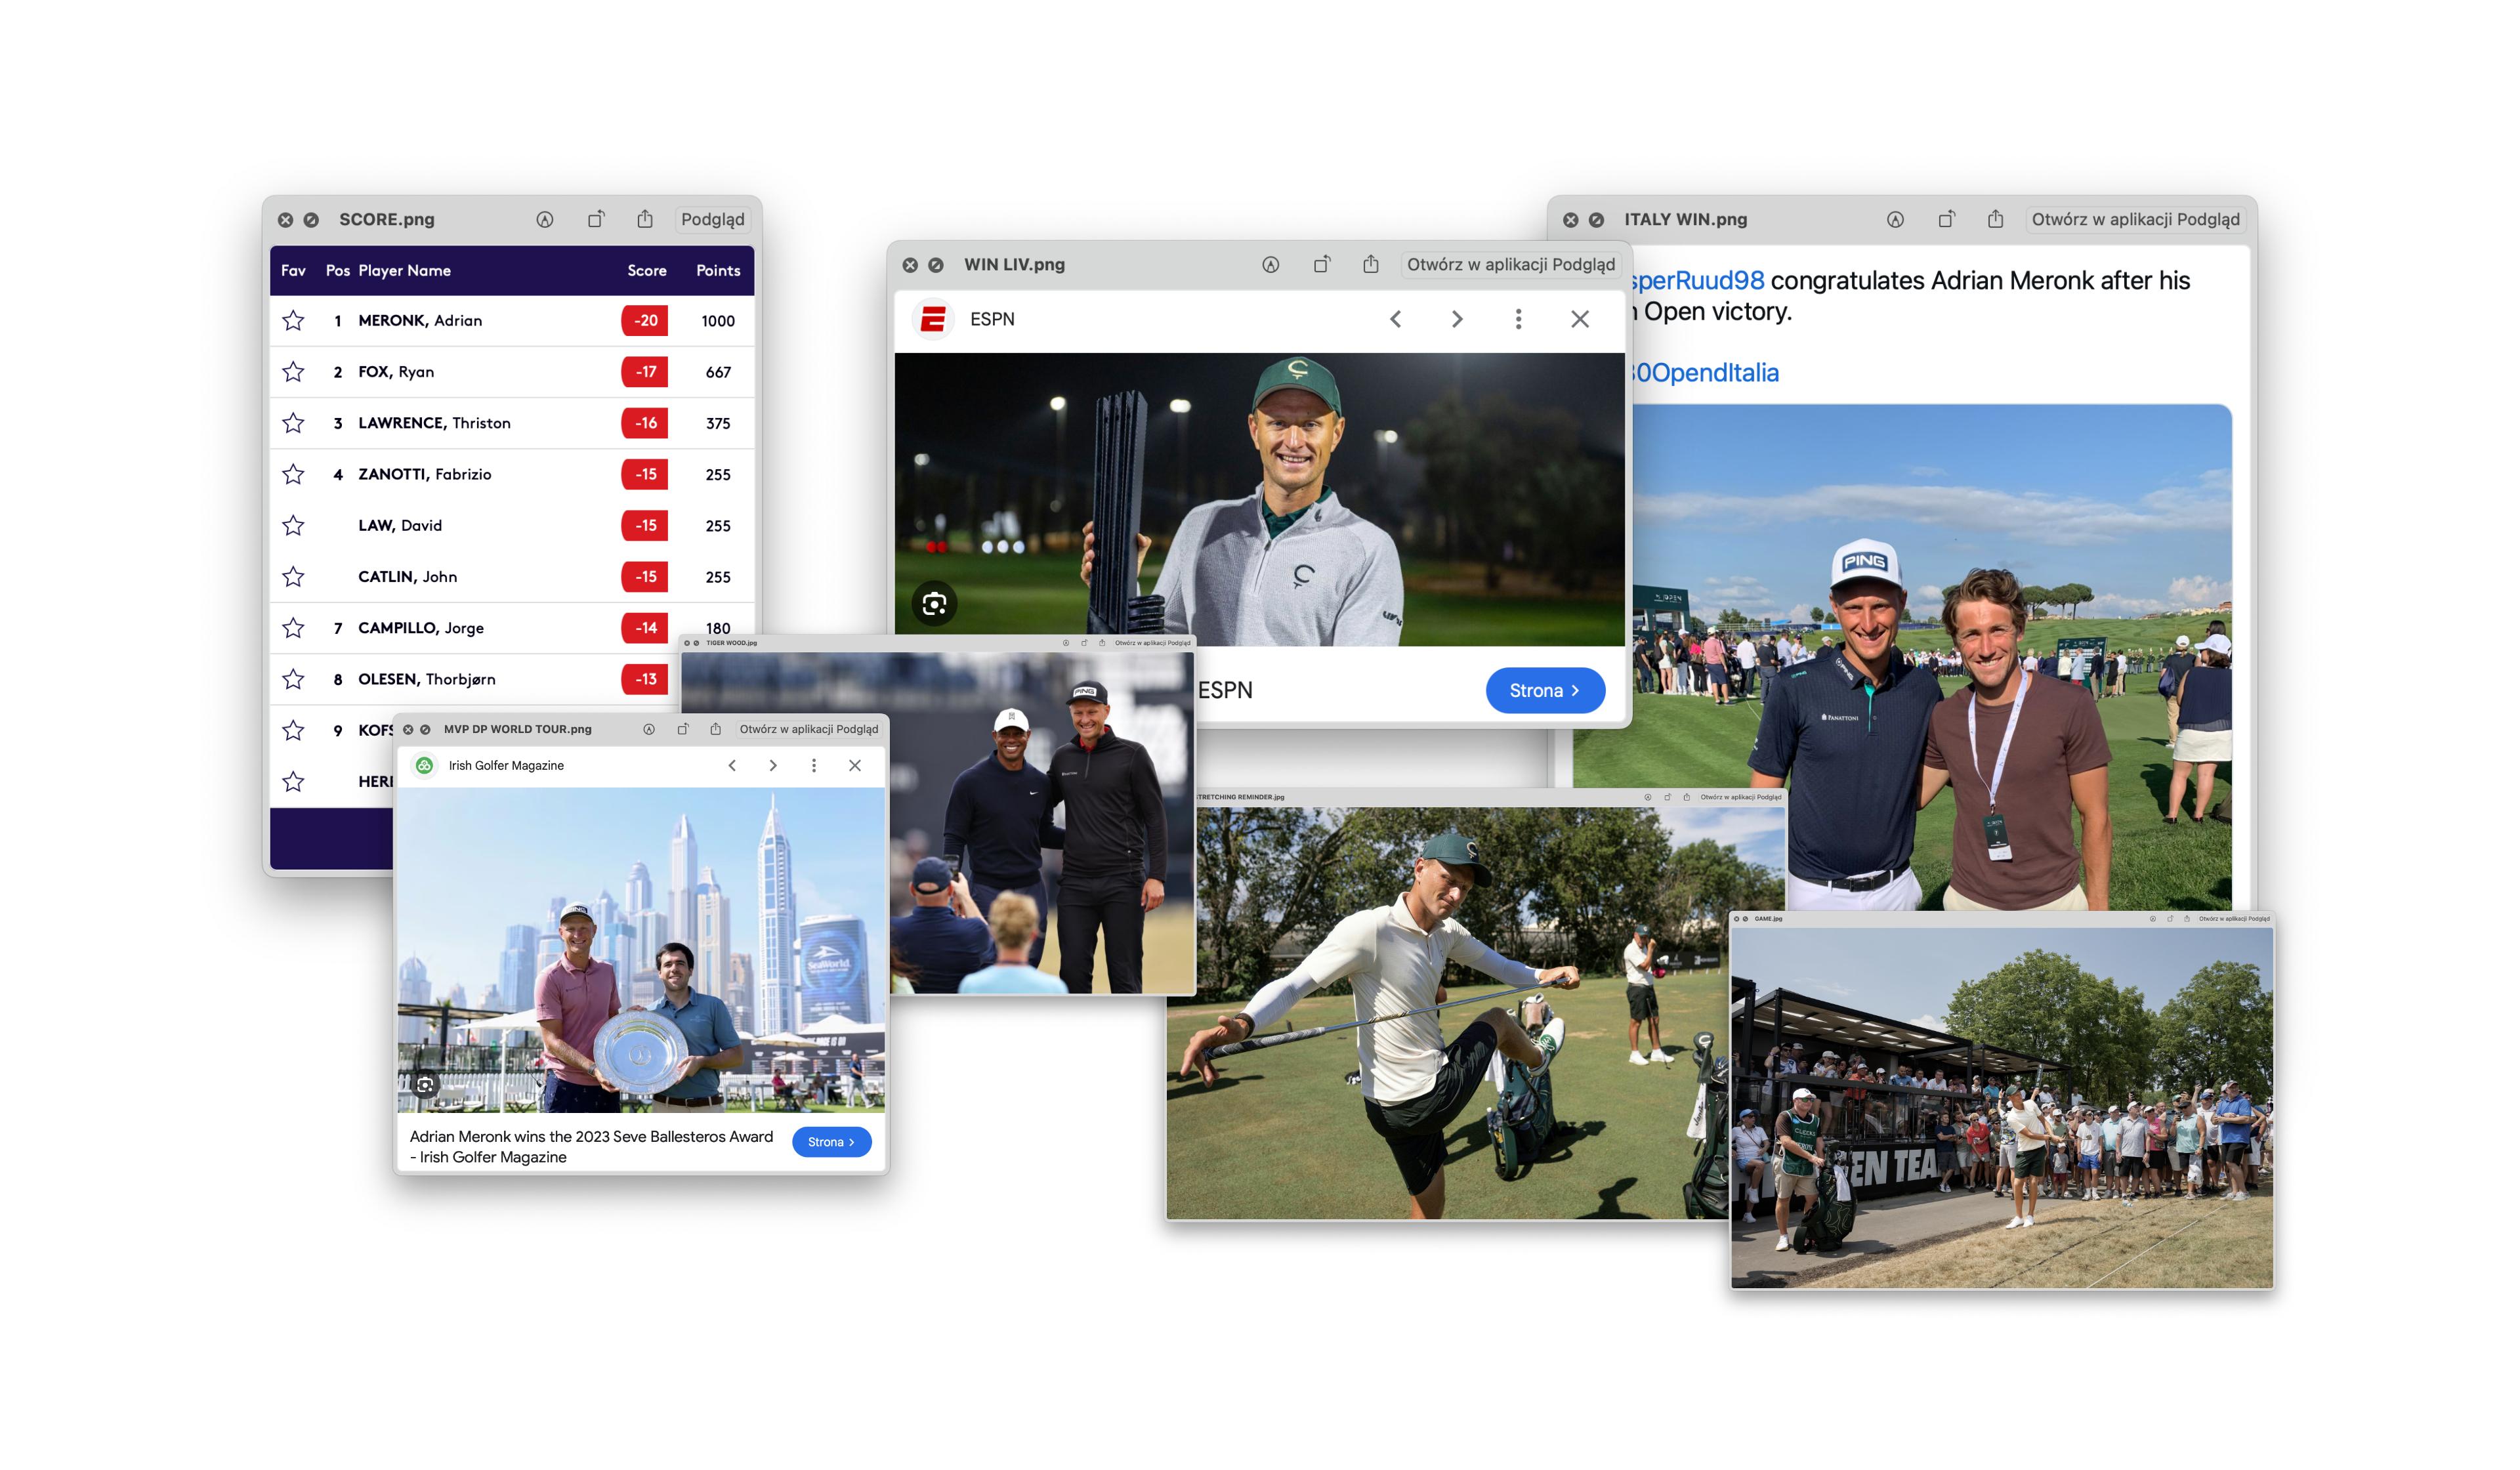
Task: Go to next image in ESPN panel
Action: (x=1457, y=319)
